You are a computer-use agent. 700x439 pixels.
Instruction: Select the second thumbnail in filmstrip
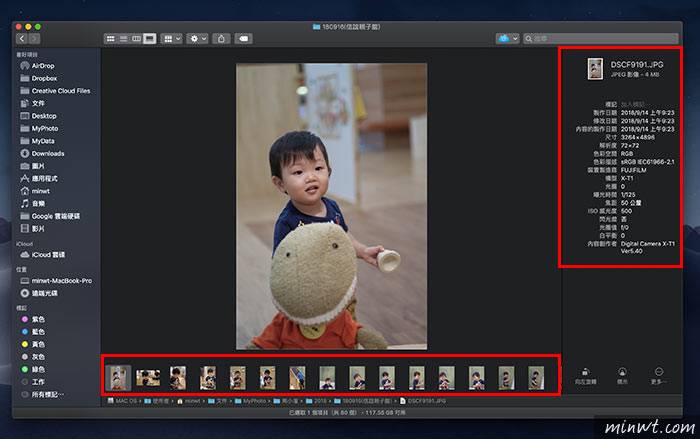(x=148, y=376)
